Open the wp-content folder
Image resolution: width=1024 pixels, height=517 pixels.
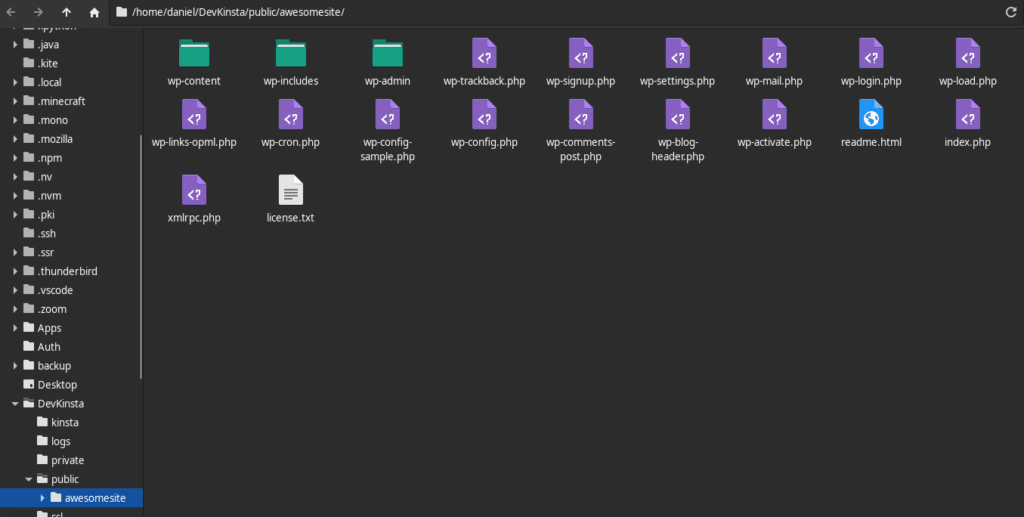click(193, 53)
